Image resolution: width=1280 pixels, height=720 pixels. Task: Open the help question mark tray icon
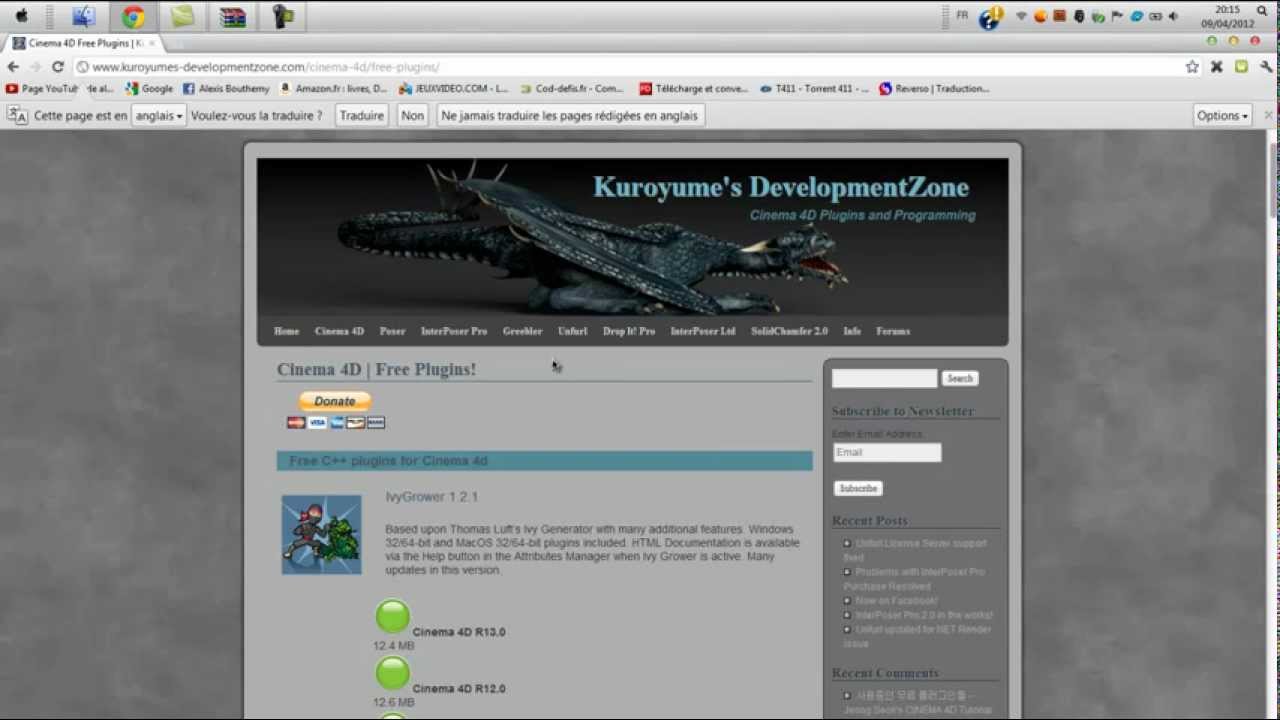point(990,17)
